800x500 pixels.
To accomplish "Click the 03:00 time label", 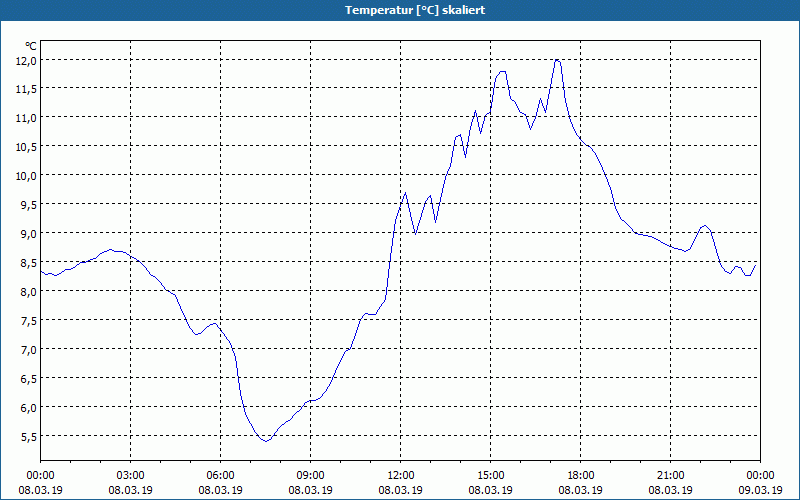I will (x=131, y=476).
